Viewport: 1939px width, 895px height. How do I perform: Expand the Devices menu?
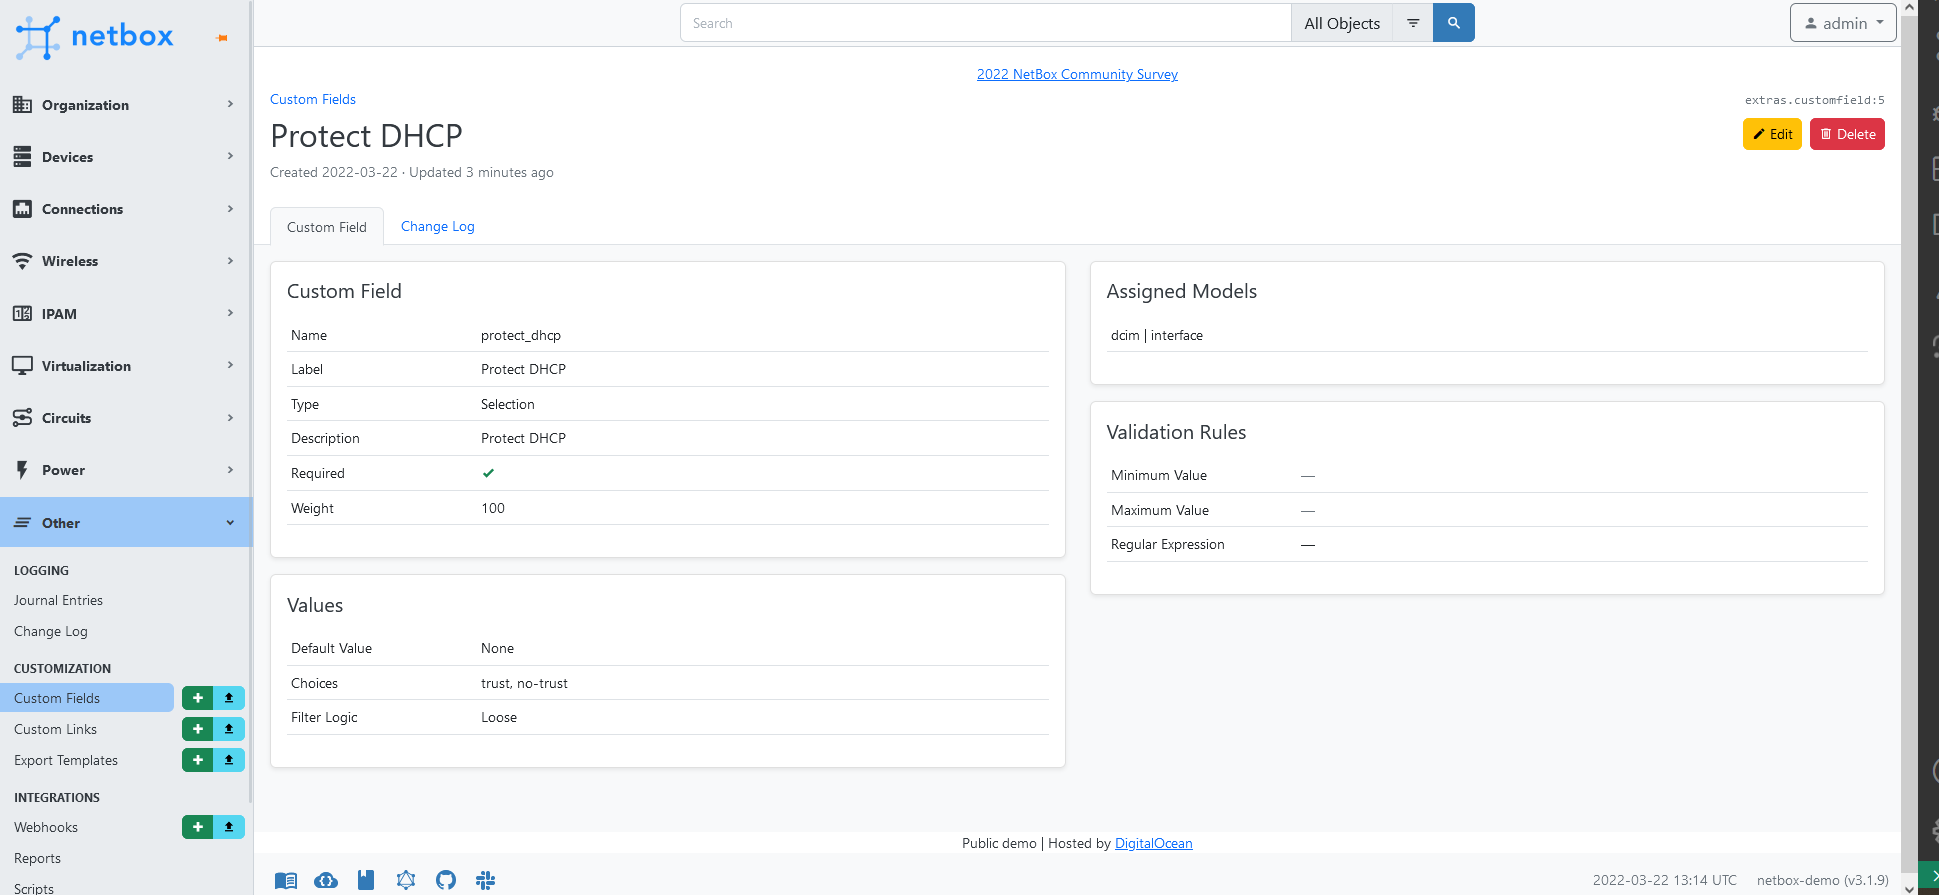(125, 157)
